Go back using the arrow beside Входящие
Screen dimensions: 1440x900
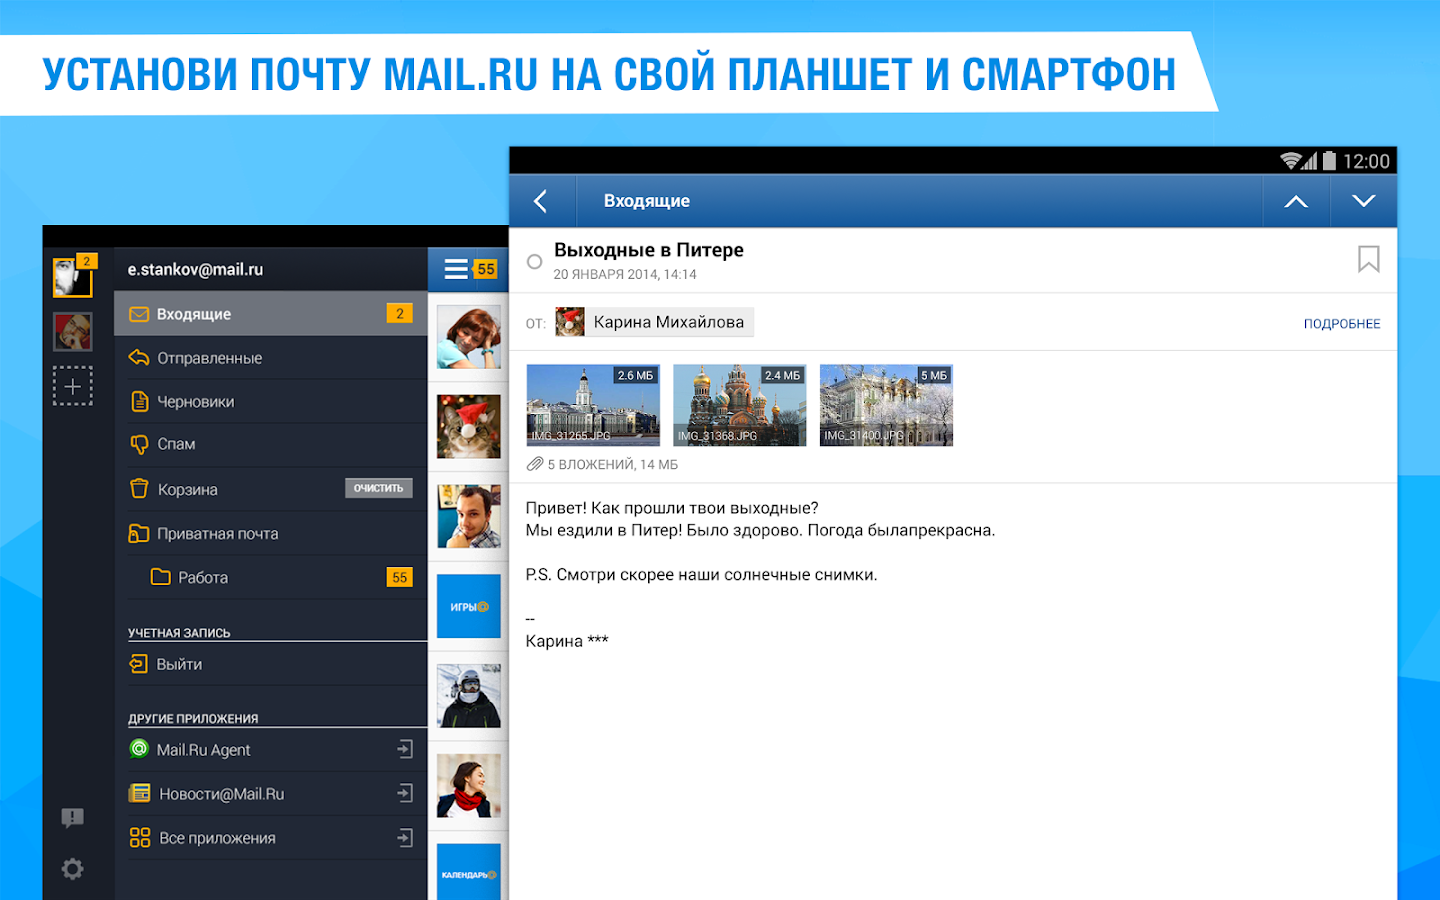541,201
